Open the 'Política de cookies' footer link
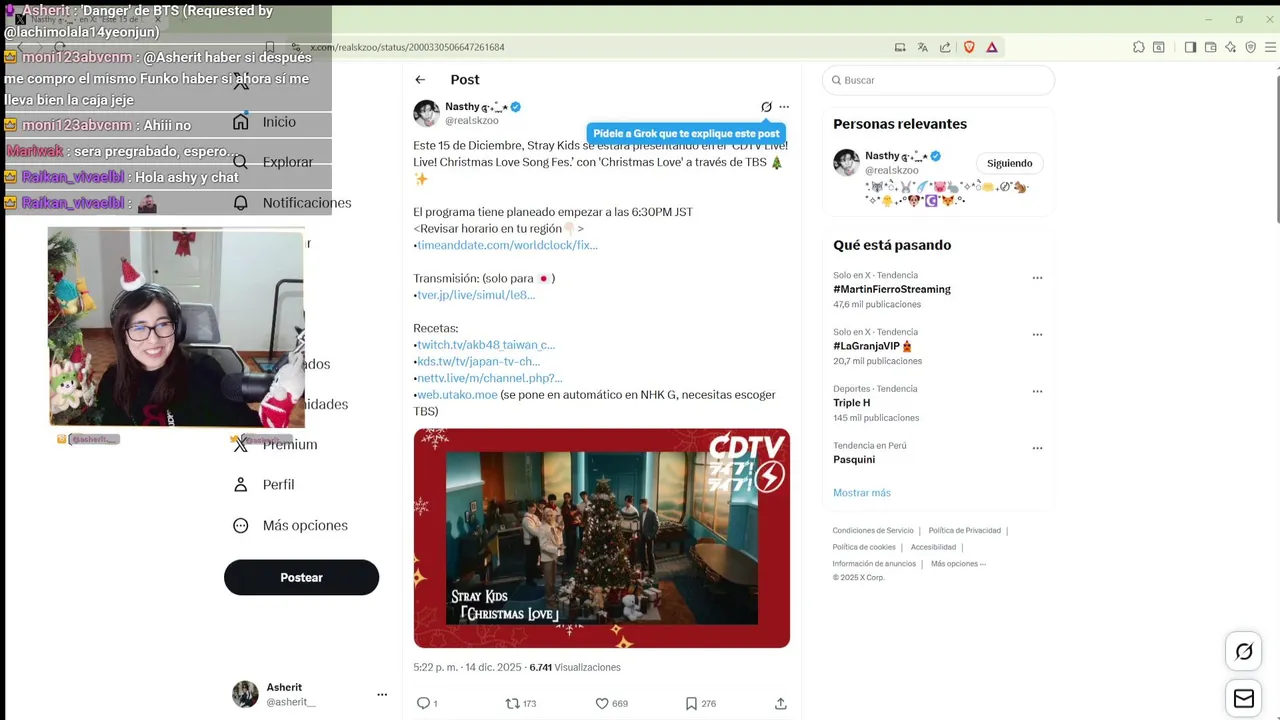Screen dimensions: 1280x720 pyautogui.click(x=864, y=548)
